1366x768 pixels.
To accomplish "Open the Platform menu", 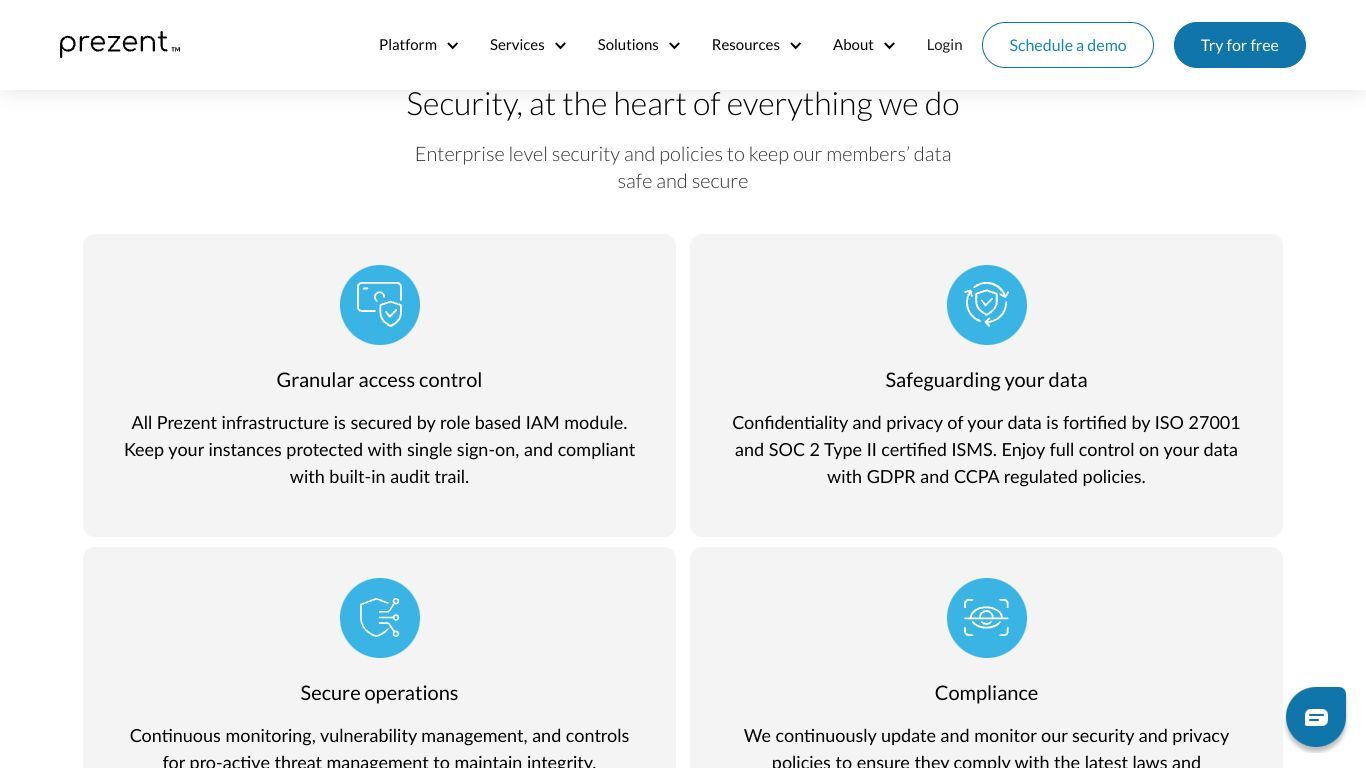I will coord(408,45).
